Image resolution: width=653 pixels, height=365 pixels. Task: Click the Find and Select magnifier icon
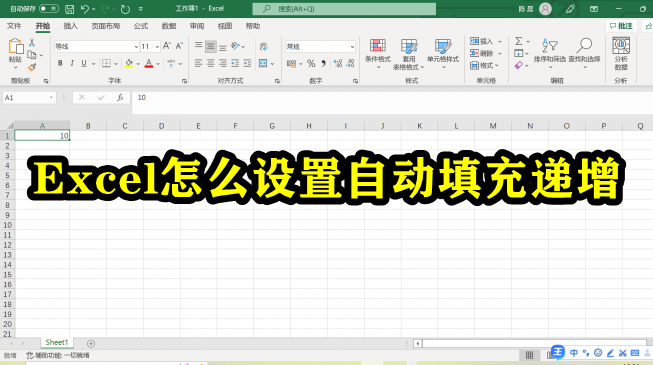click(585, 45)
